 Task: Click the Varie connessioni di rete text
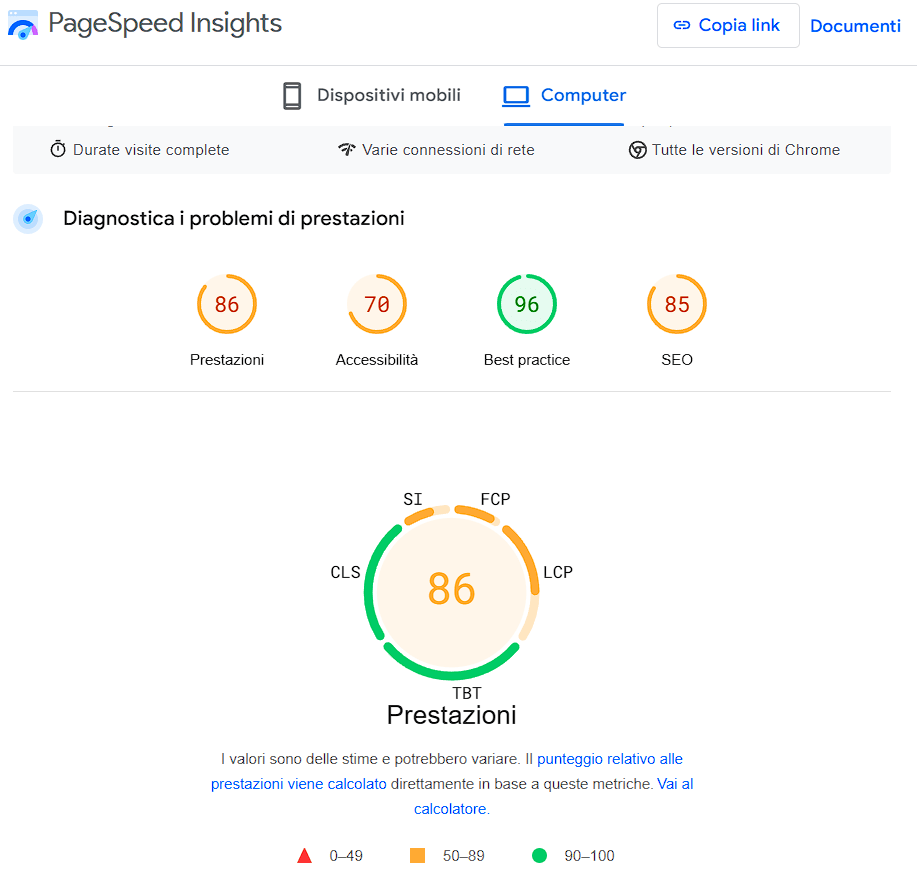pyautogui.click(x=448, y=150)
